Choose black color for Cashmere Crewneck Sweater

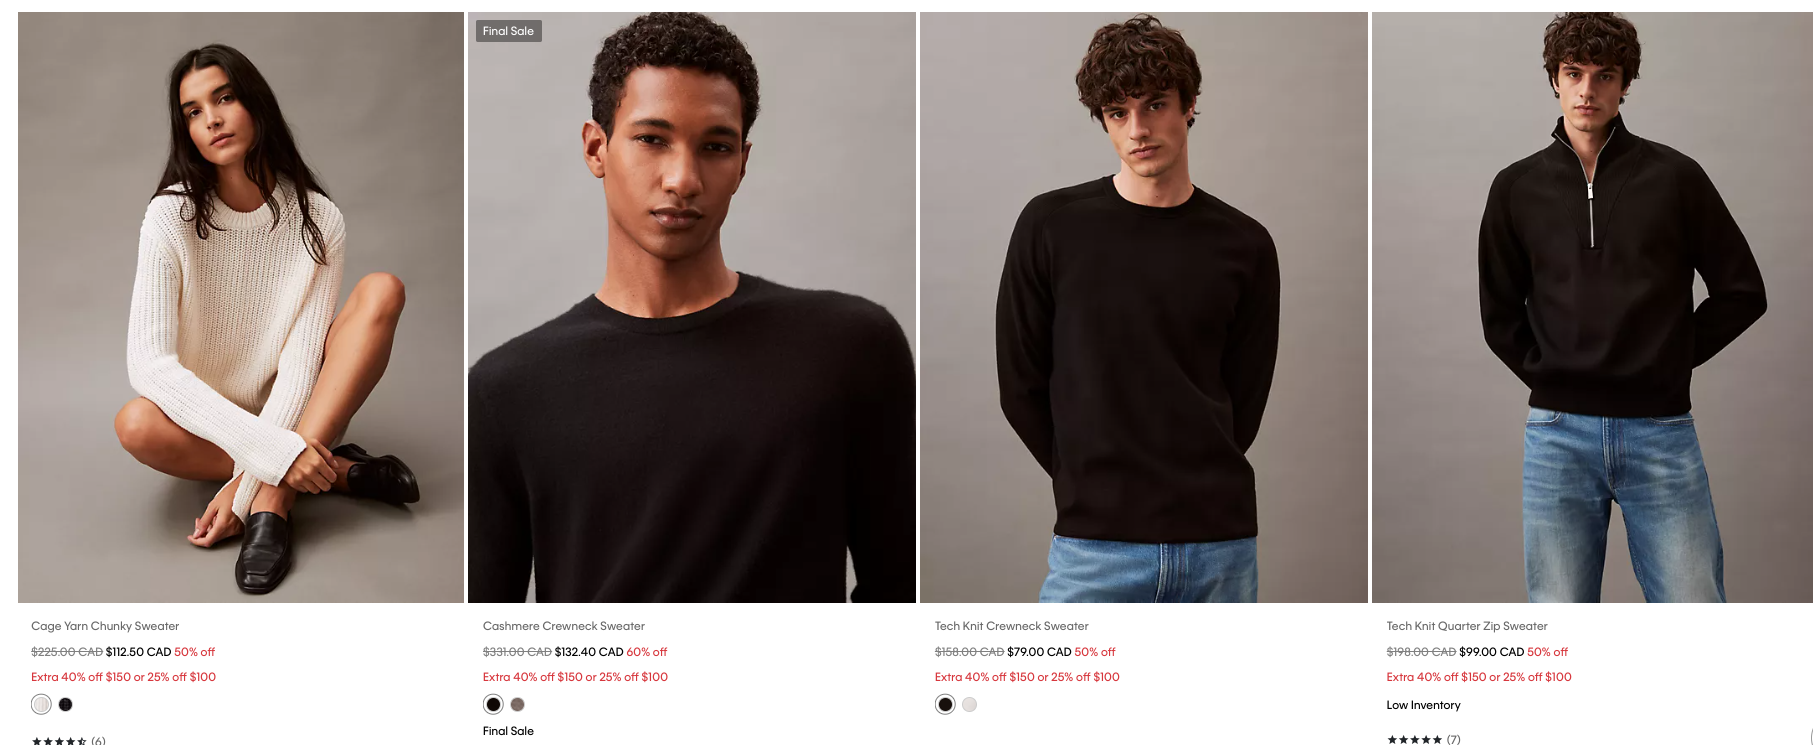tap(493, 704)
